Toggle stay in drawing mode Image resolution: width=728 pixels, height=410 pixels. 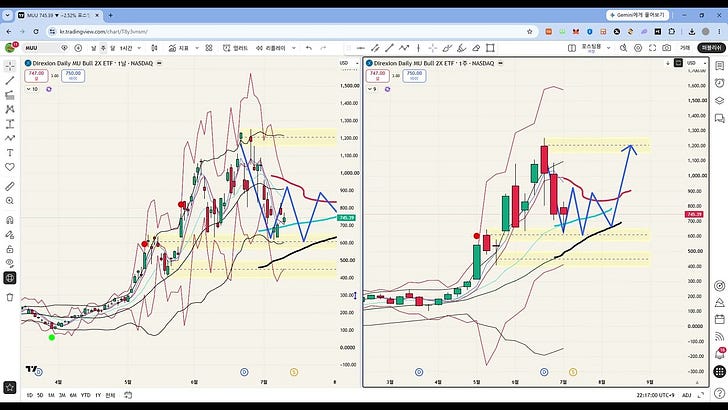pos(10,235)
